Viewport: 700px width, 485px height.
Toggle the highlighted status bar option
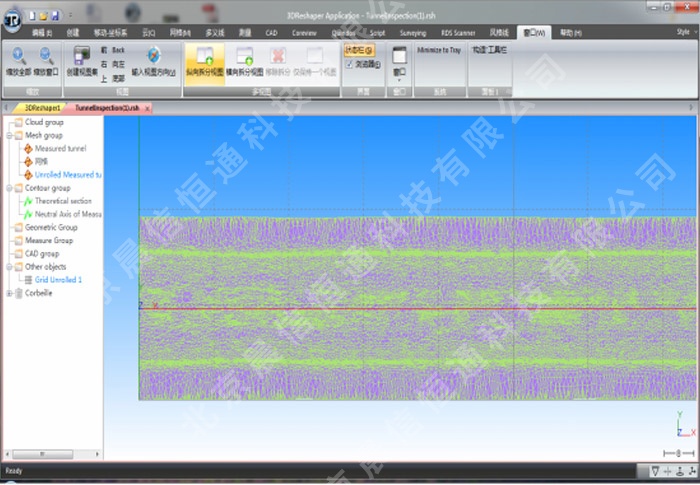pos(359,50)
